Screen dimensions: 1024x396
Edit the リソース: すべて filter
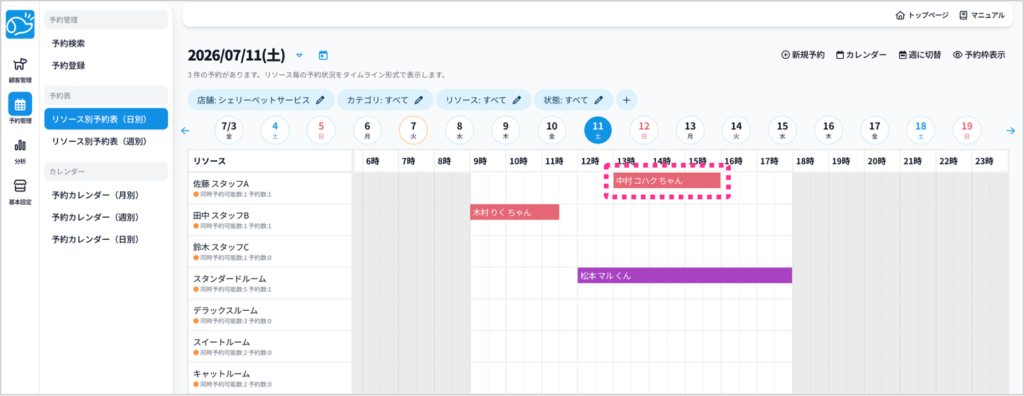(x=483, y=100)
